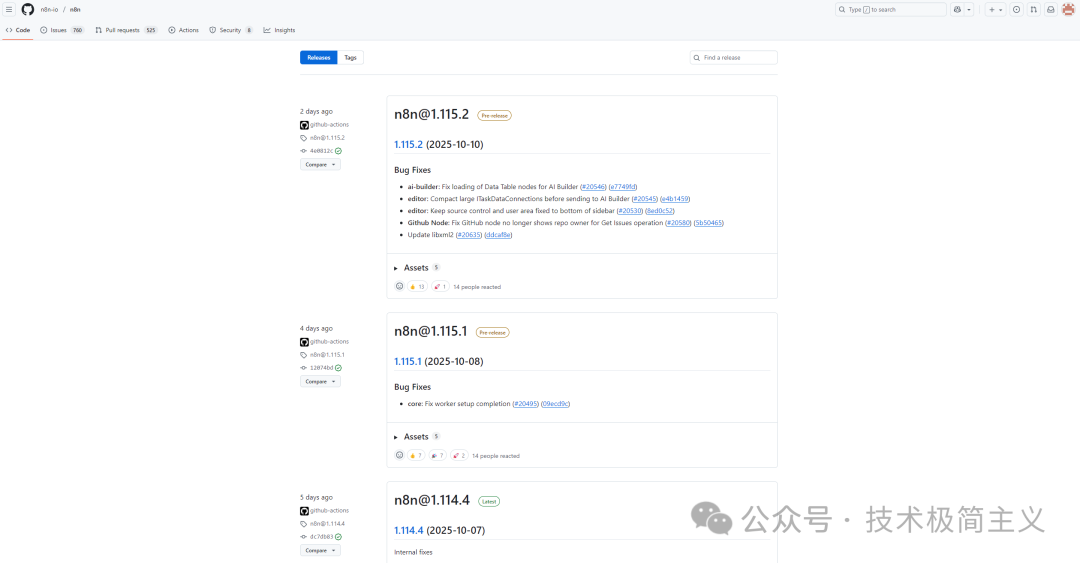Open commit e4b1459 link
The image size is (1080, 563).
click(x=675, y=199)
